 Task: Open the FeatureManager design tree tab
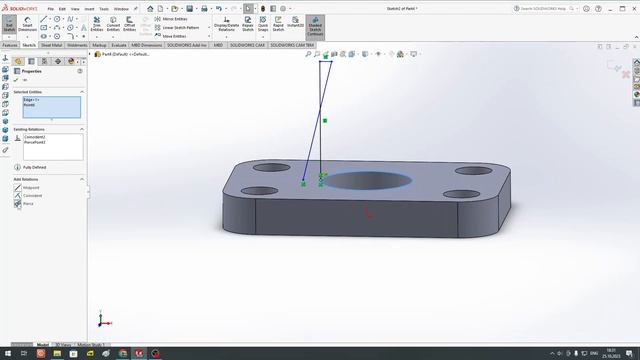(18, 61)
